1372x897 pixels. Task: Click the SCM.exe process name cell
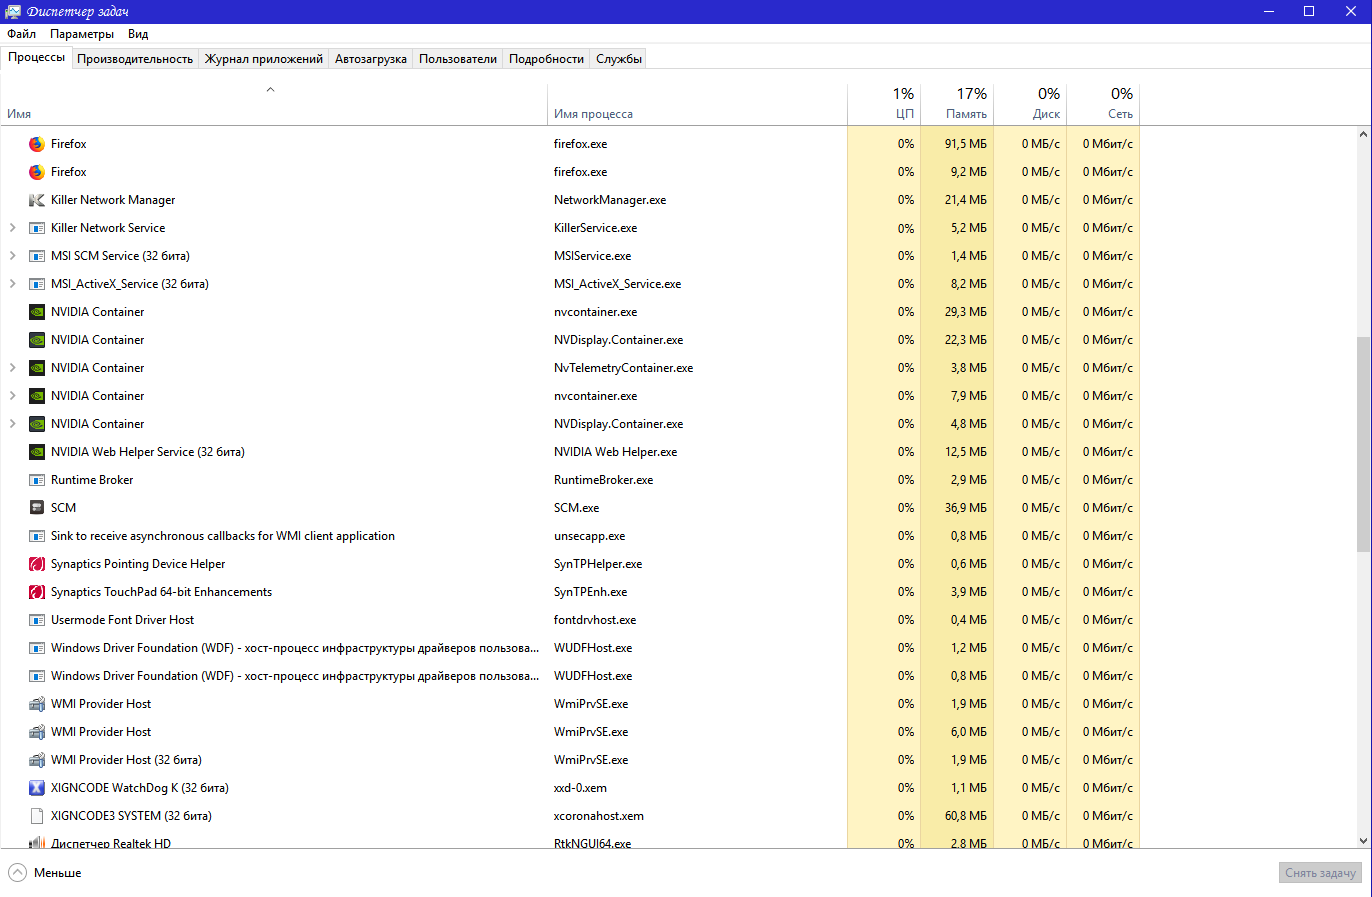coord(577,508)
